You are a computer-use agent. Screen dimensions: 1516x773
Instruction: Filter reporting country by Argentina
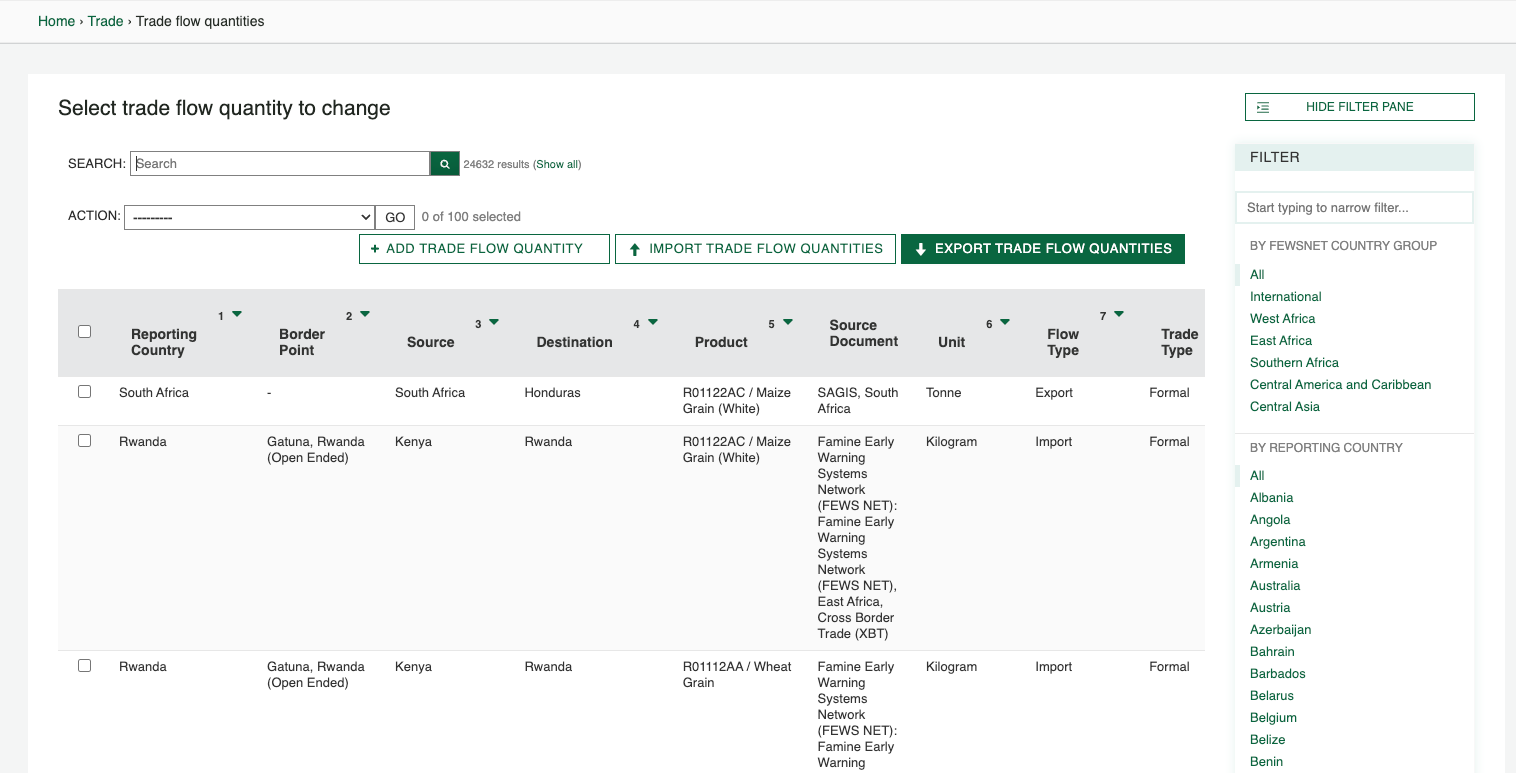pos(1277,542)
